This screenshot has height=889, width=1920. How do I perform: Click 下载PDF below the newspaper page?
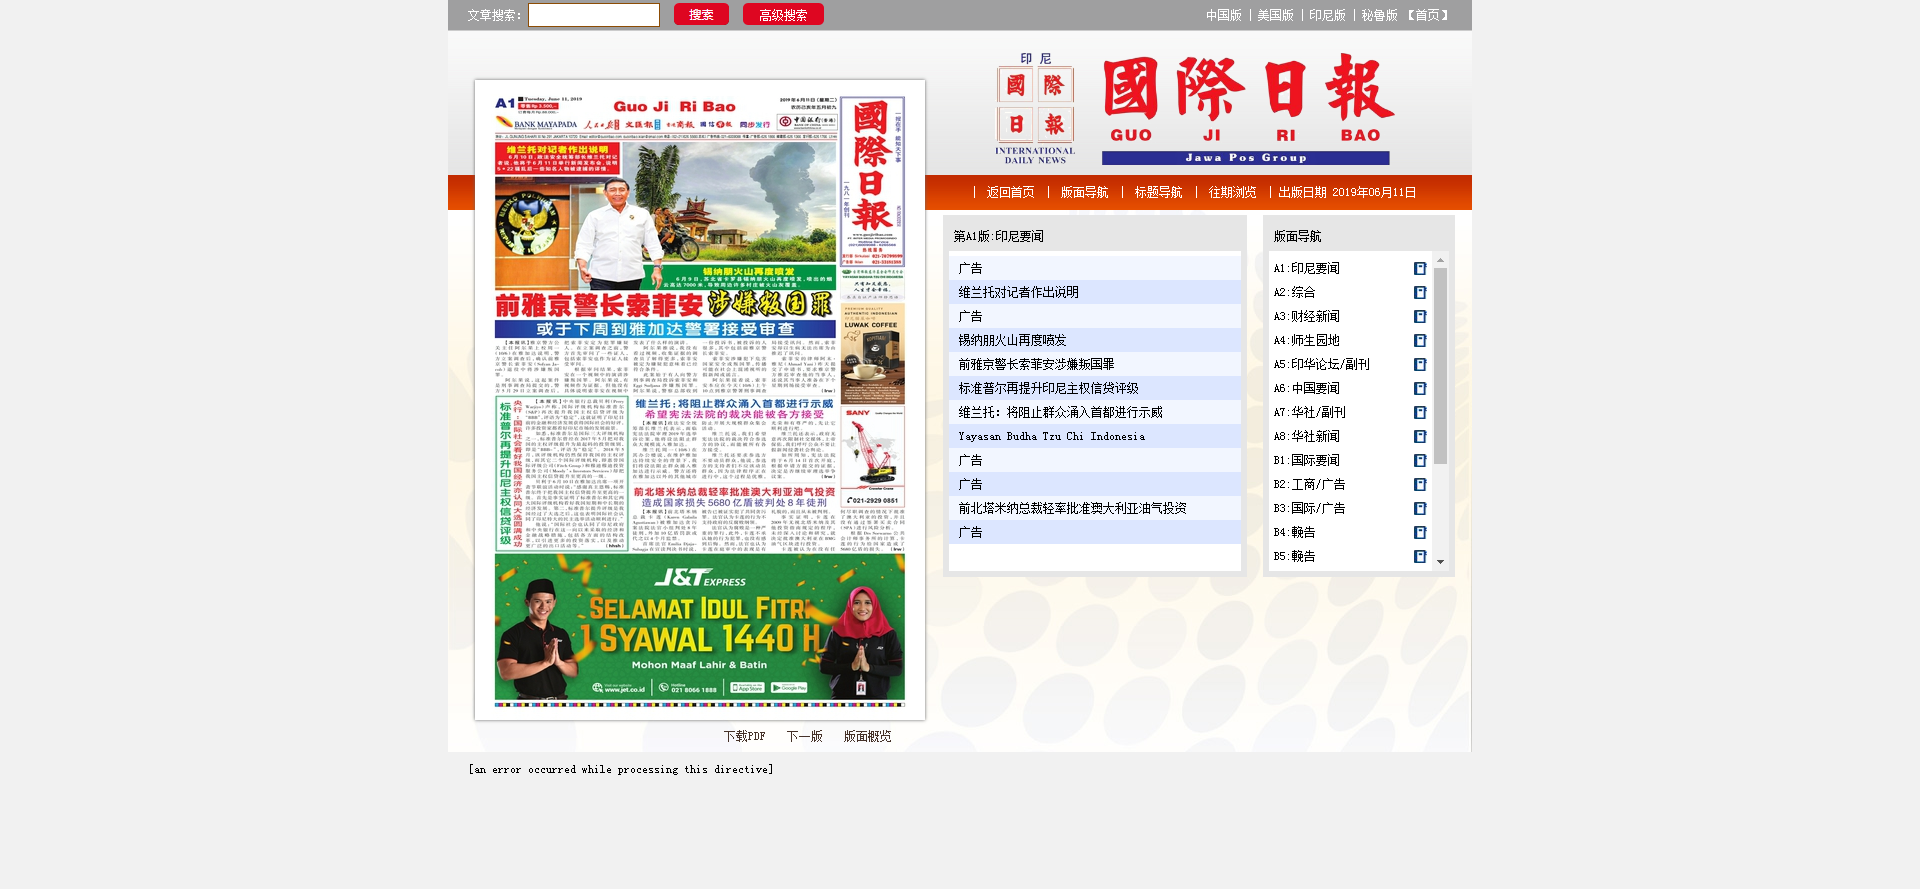tap(744, 736)
